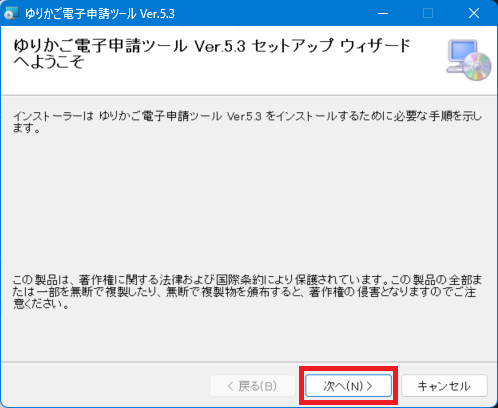Click the へようこそ text in the heading's second line
This screenshot has width=498, height=408.
48,62
